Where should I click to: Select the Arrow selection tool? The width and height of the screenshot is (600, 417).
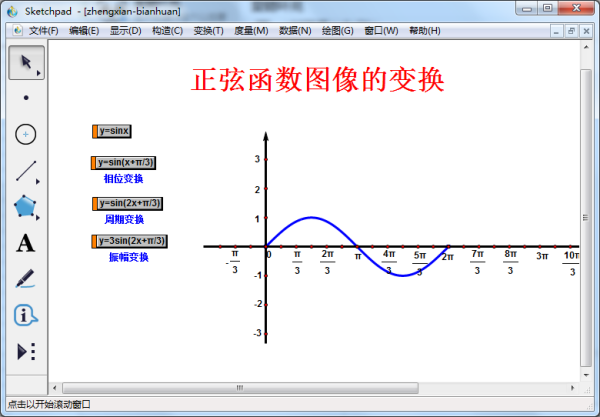(x=26, y=62)
